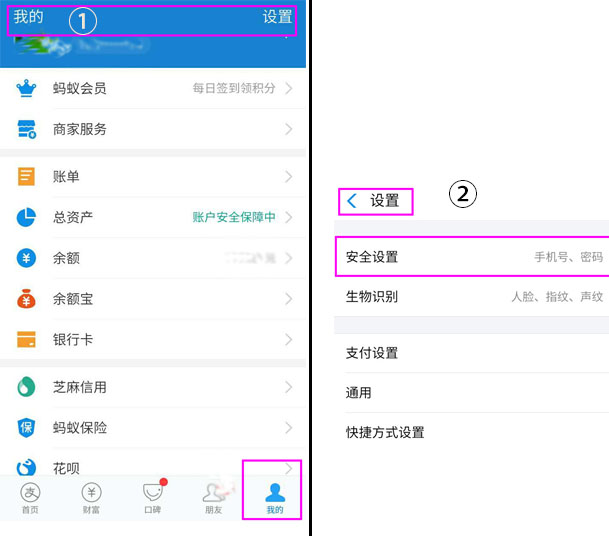
Task: Expand the 芝麻信用 row chevron
Action: 289,387
